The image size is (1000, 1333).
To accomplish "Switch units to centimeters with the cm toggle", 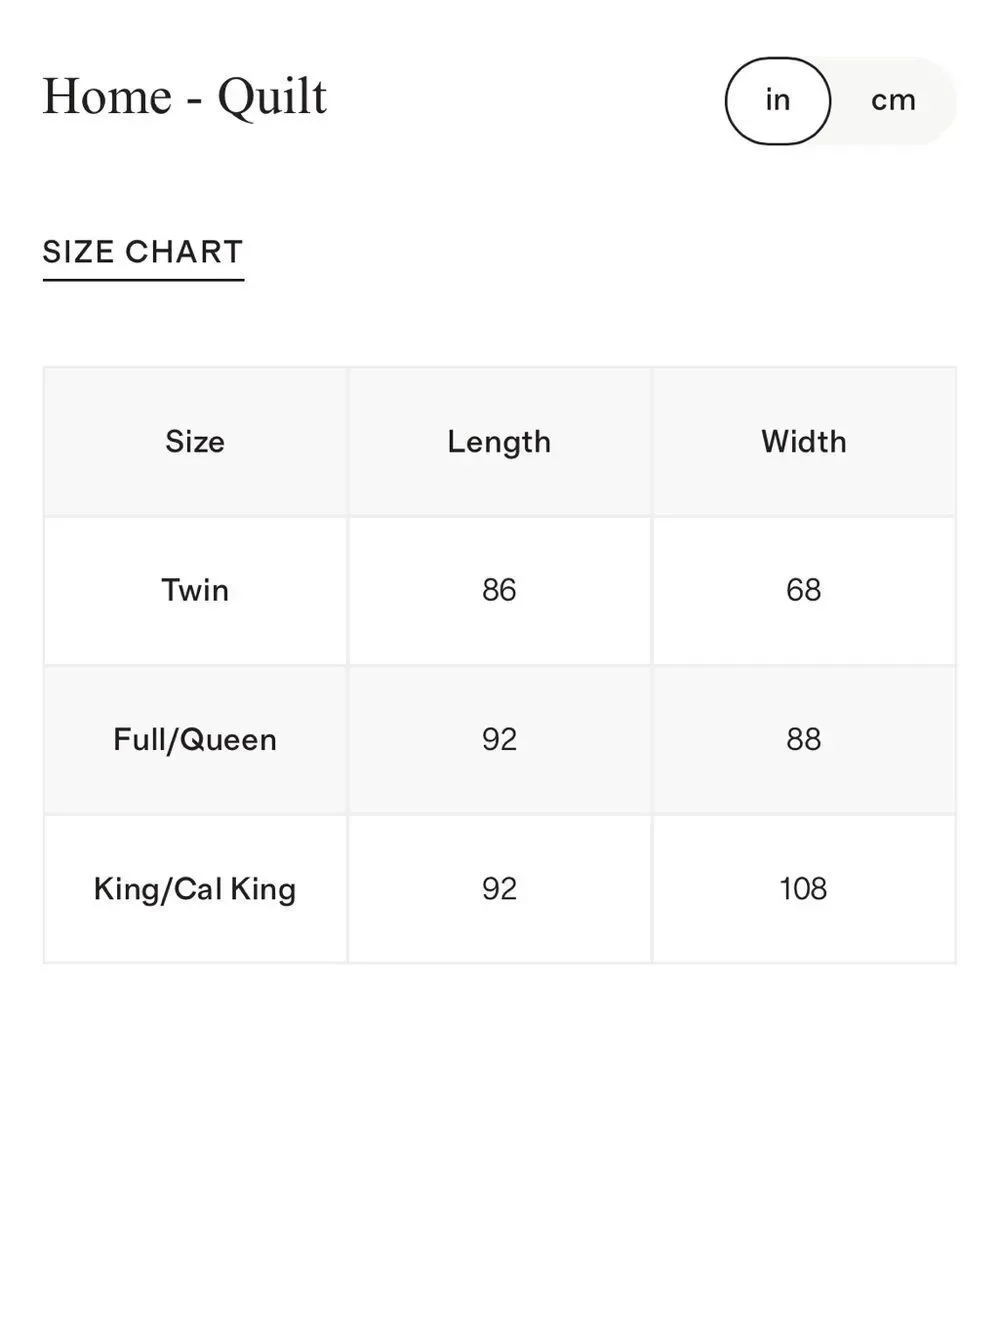I will pyautogui.click(x=893, y=101).
